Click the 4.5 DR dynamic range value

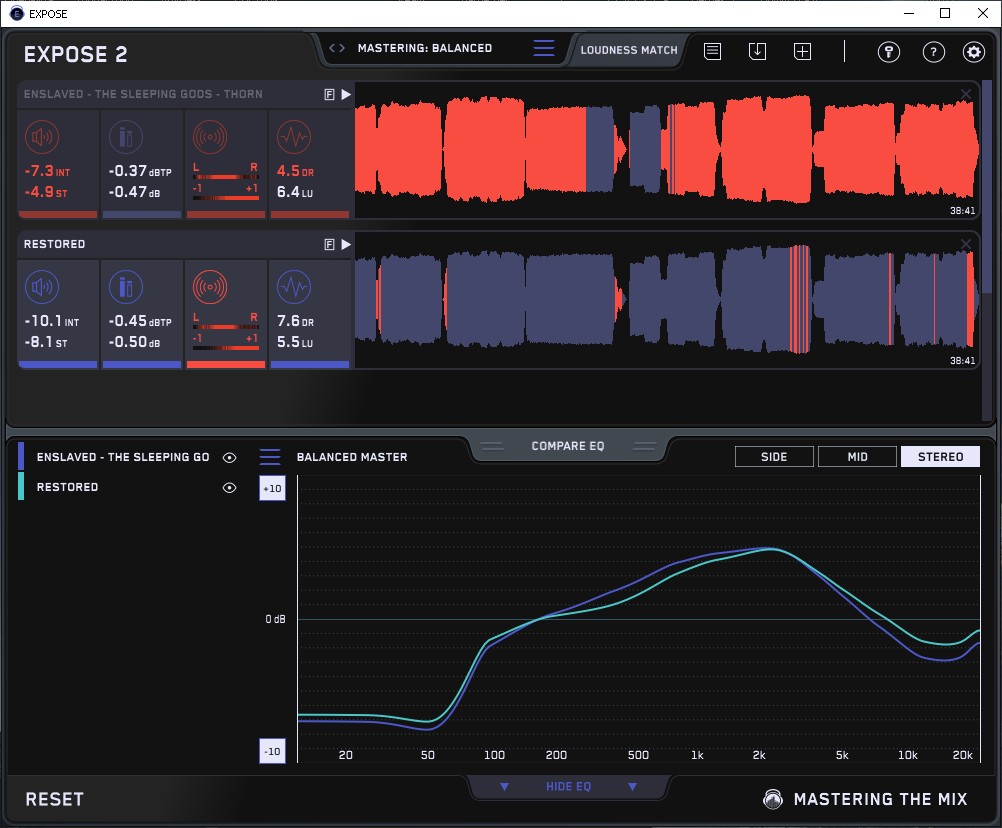coord(295,171)
